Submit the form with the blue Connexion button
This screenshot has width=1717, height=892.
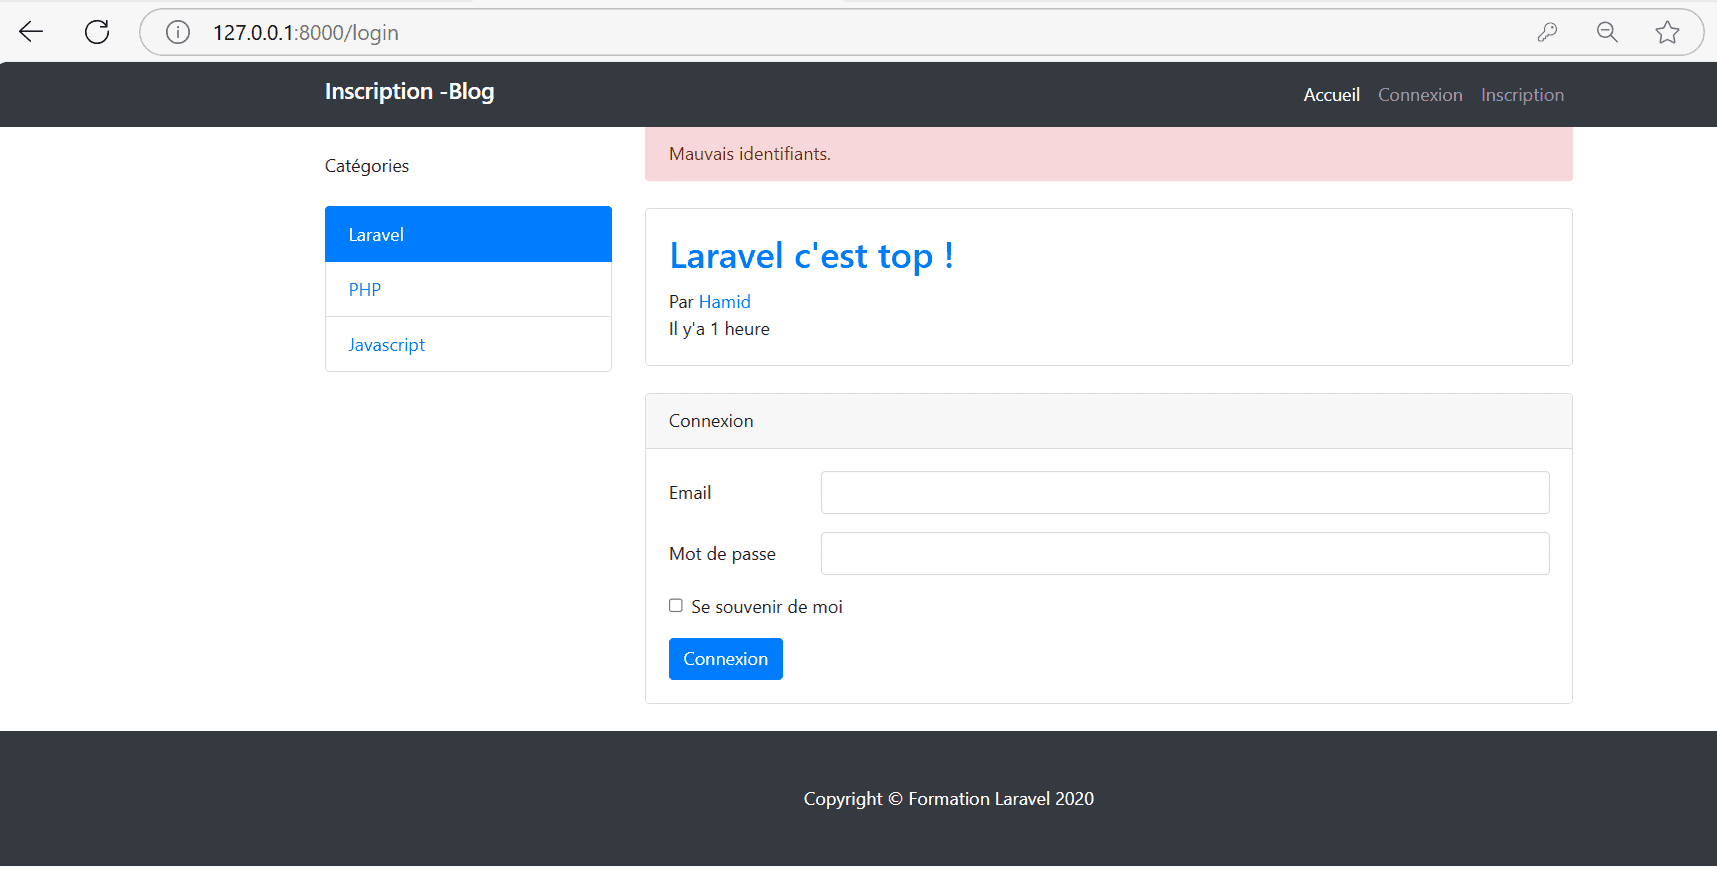click(x=726, y=659)
